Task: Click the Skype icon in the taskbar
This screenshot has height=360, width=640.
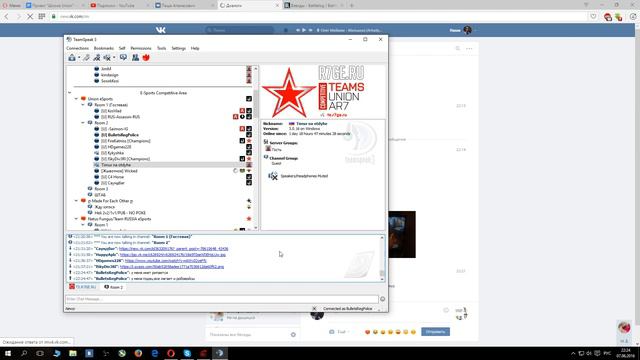Action: [187, 353]
